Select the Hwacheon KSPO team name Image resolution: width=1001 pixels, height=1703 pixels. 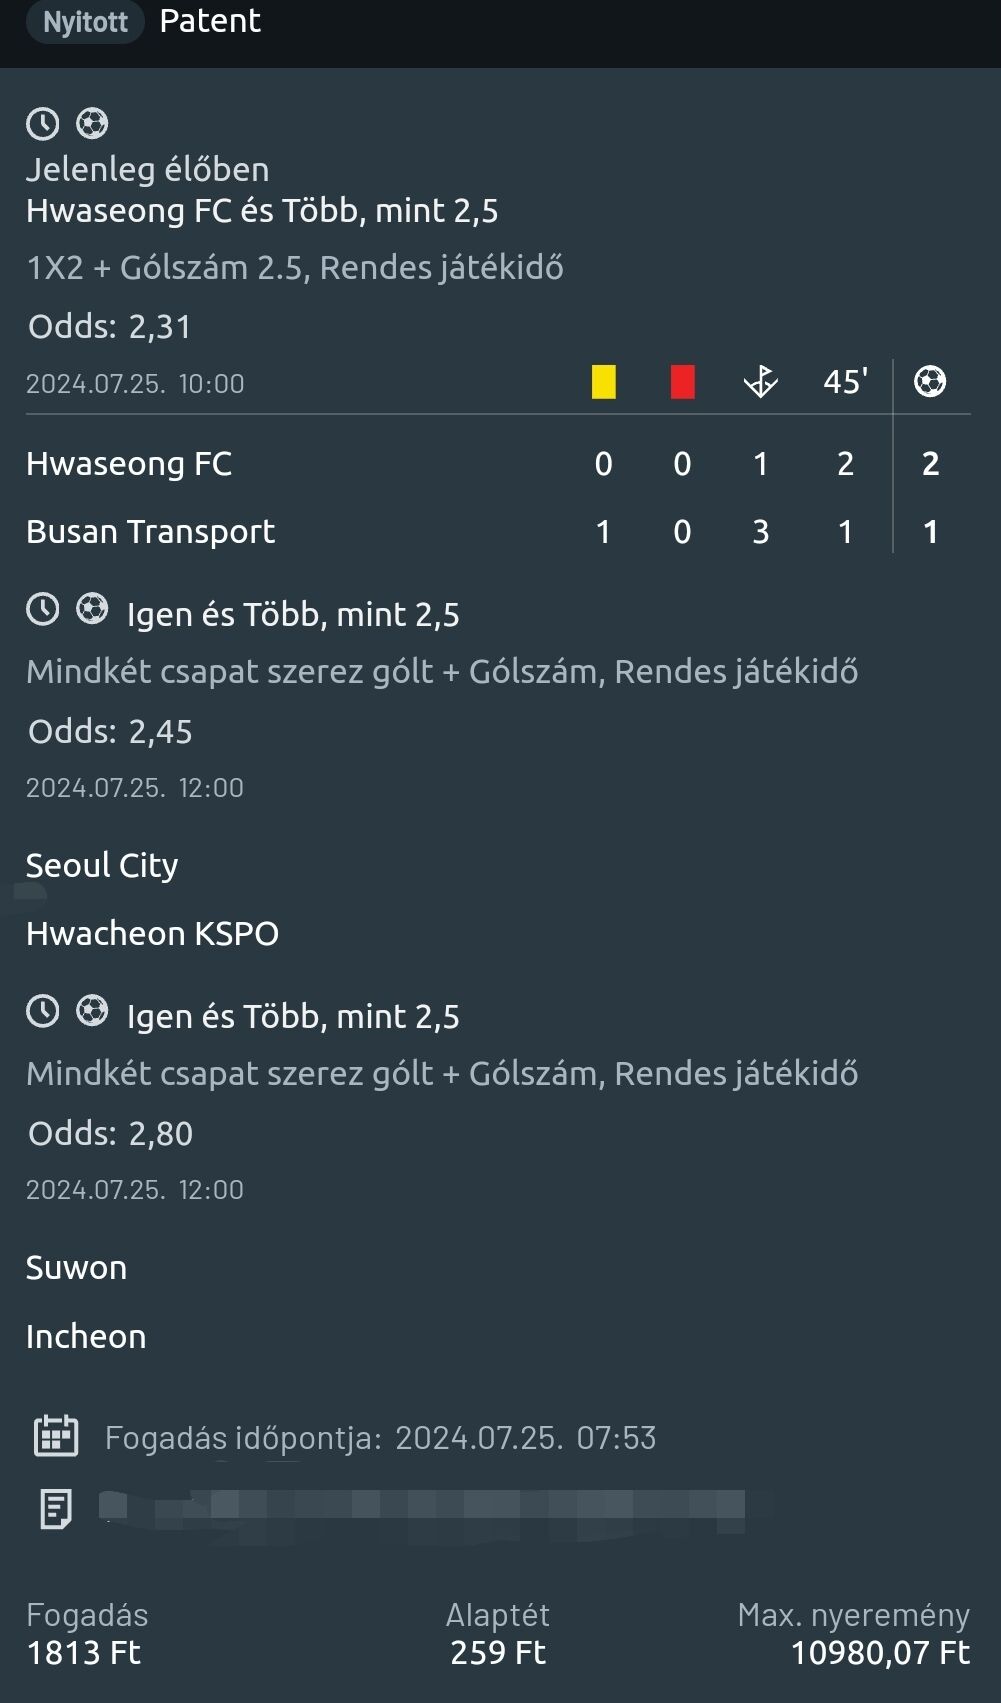(x=152, y=934)
